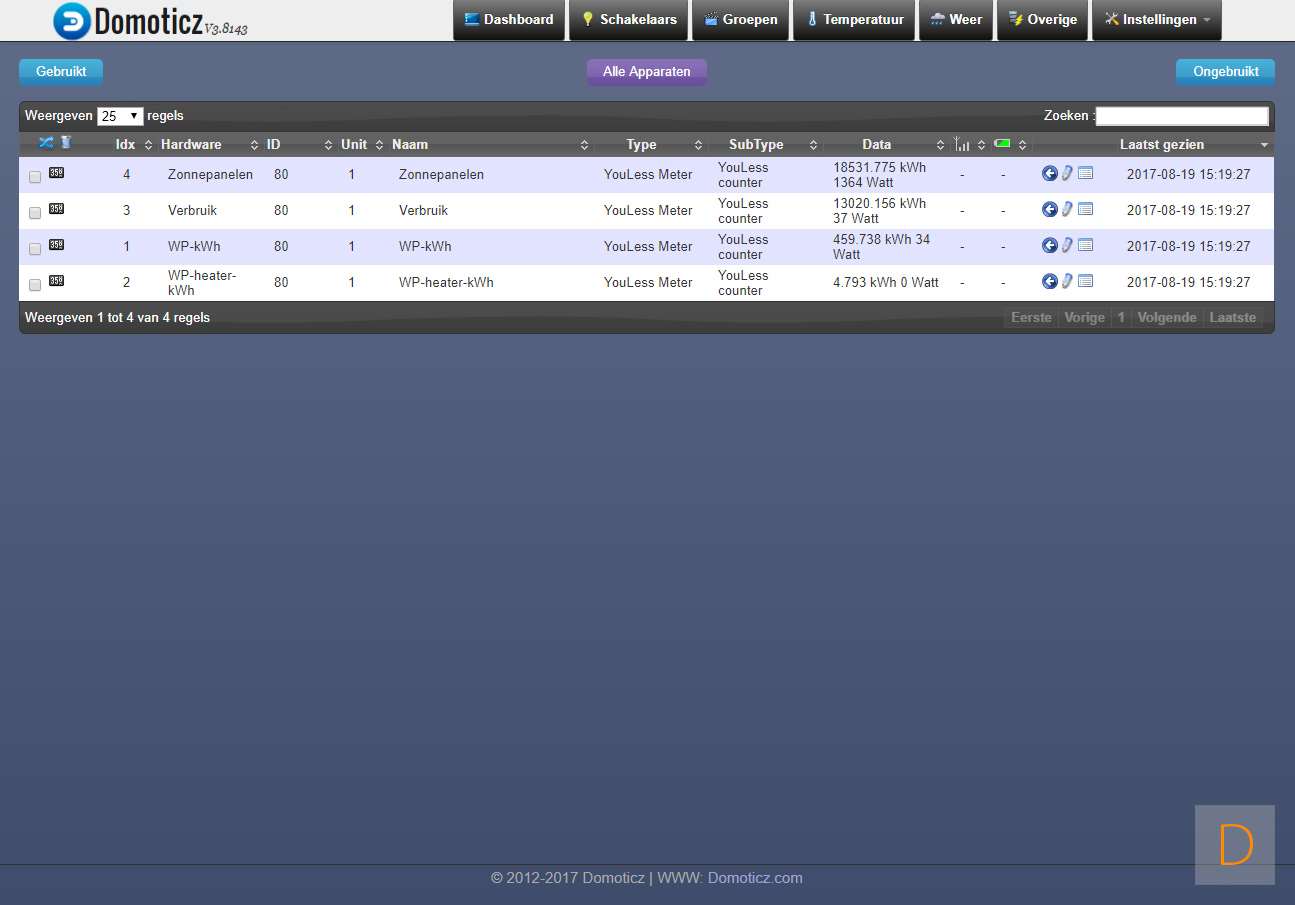The height and width of the screenshot is (905, 1295).
Task: Tick the checkbox for WP-heater-kWh row
Action: pyautogui.click(x=35, y=285)
